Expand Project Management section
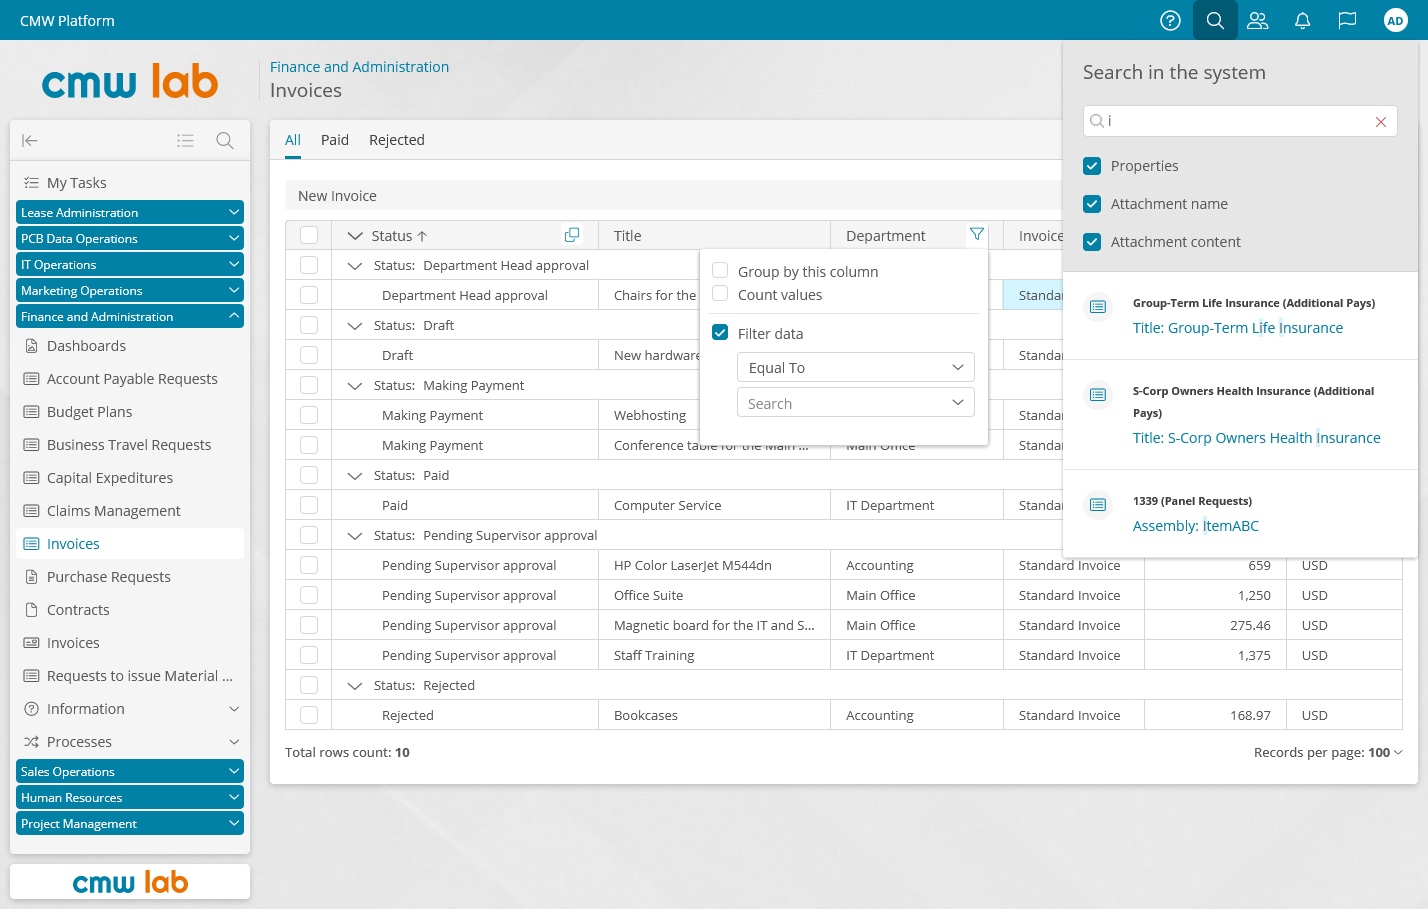1428x909 pixels. click(x=130, y=823)
